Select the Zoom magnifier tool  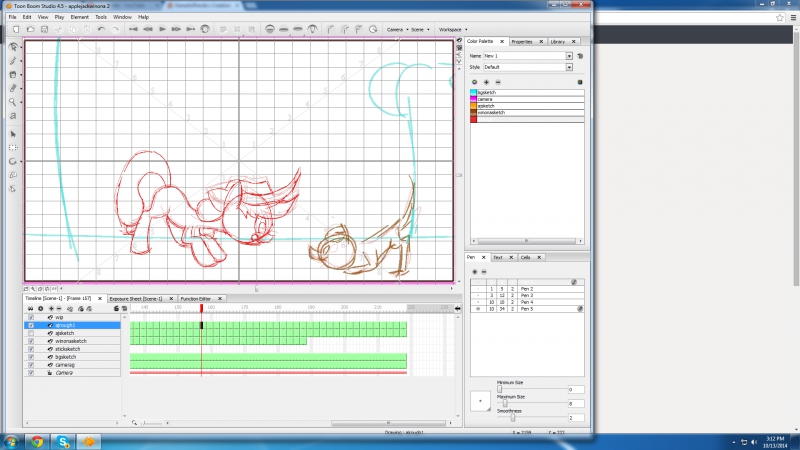tap(13, 102)
